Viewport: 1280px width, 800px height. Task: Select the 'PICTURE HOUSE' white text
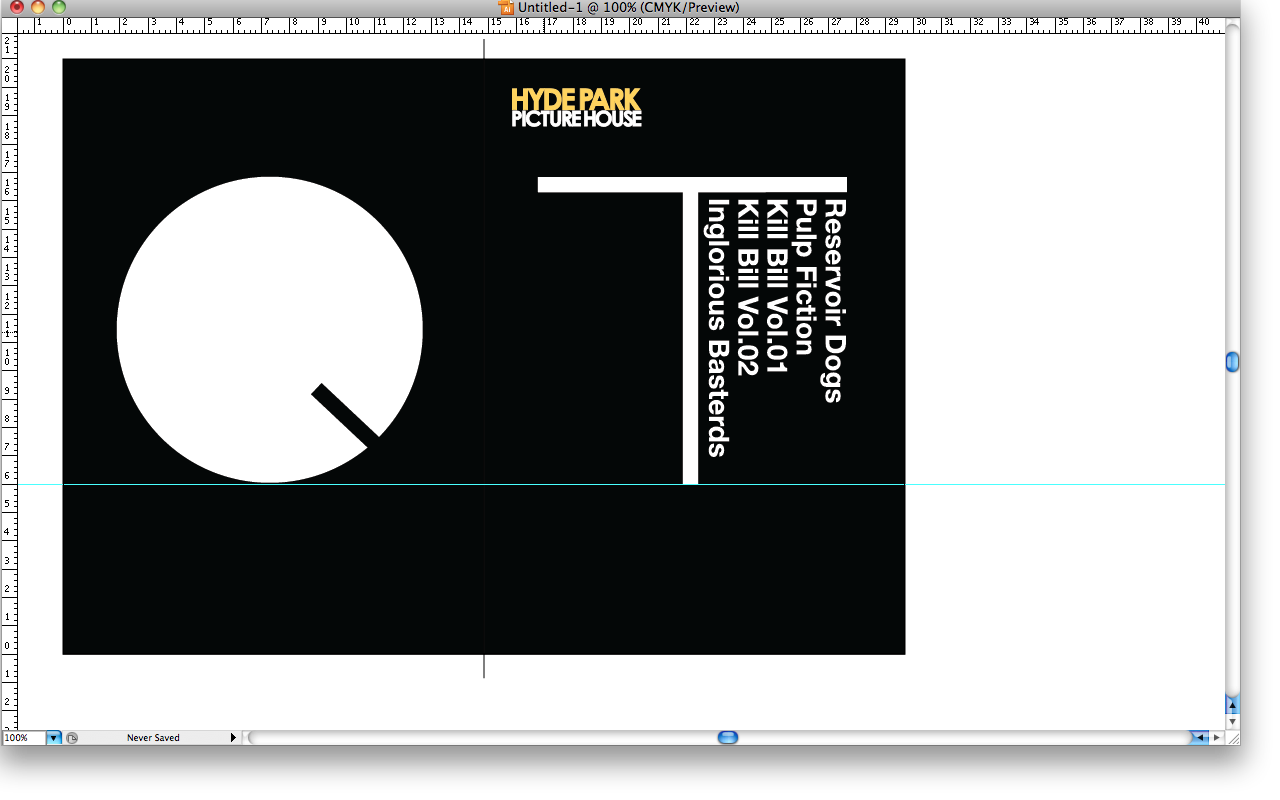click(576, 119)
